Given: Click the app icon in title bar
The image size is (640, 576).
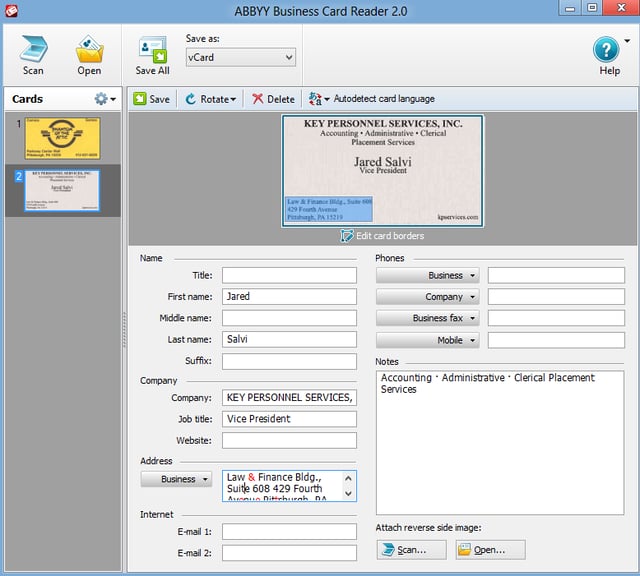Looking at the screenshot, I should pyautogui.click(x=11, y=11).
